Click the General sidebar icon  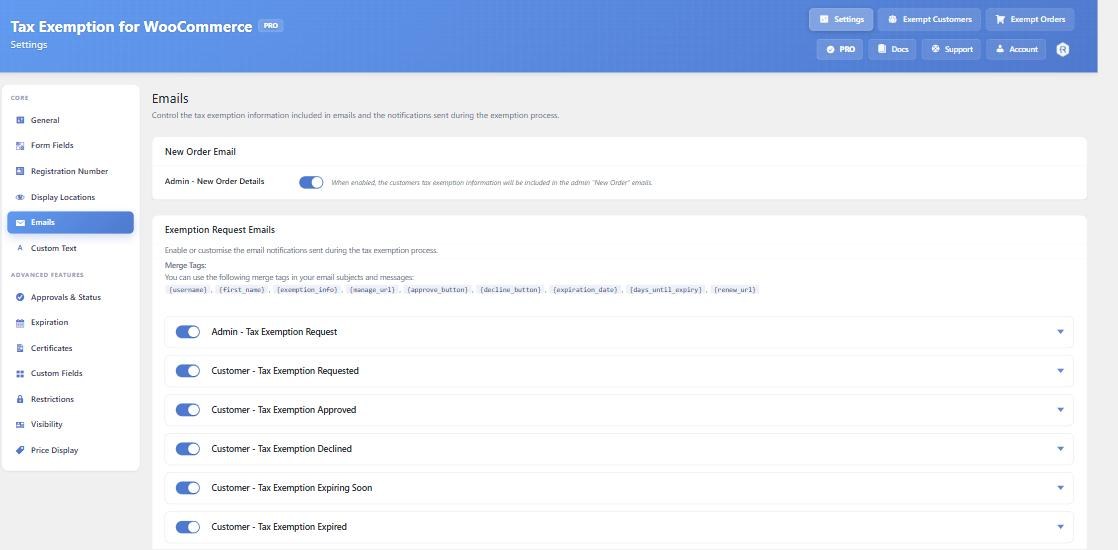pyautogui.click(x=20, y=120)
